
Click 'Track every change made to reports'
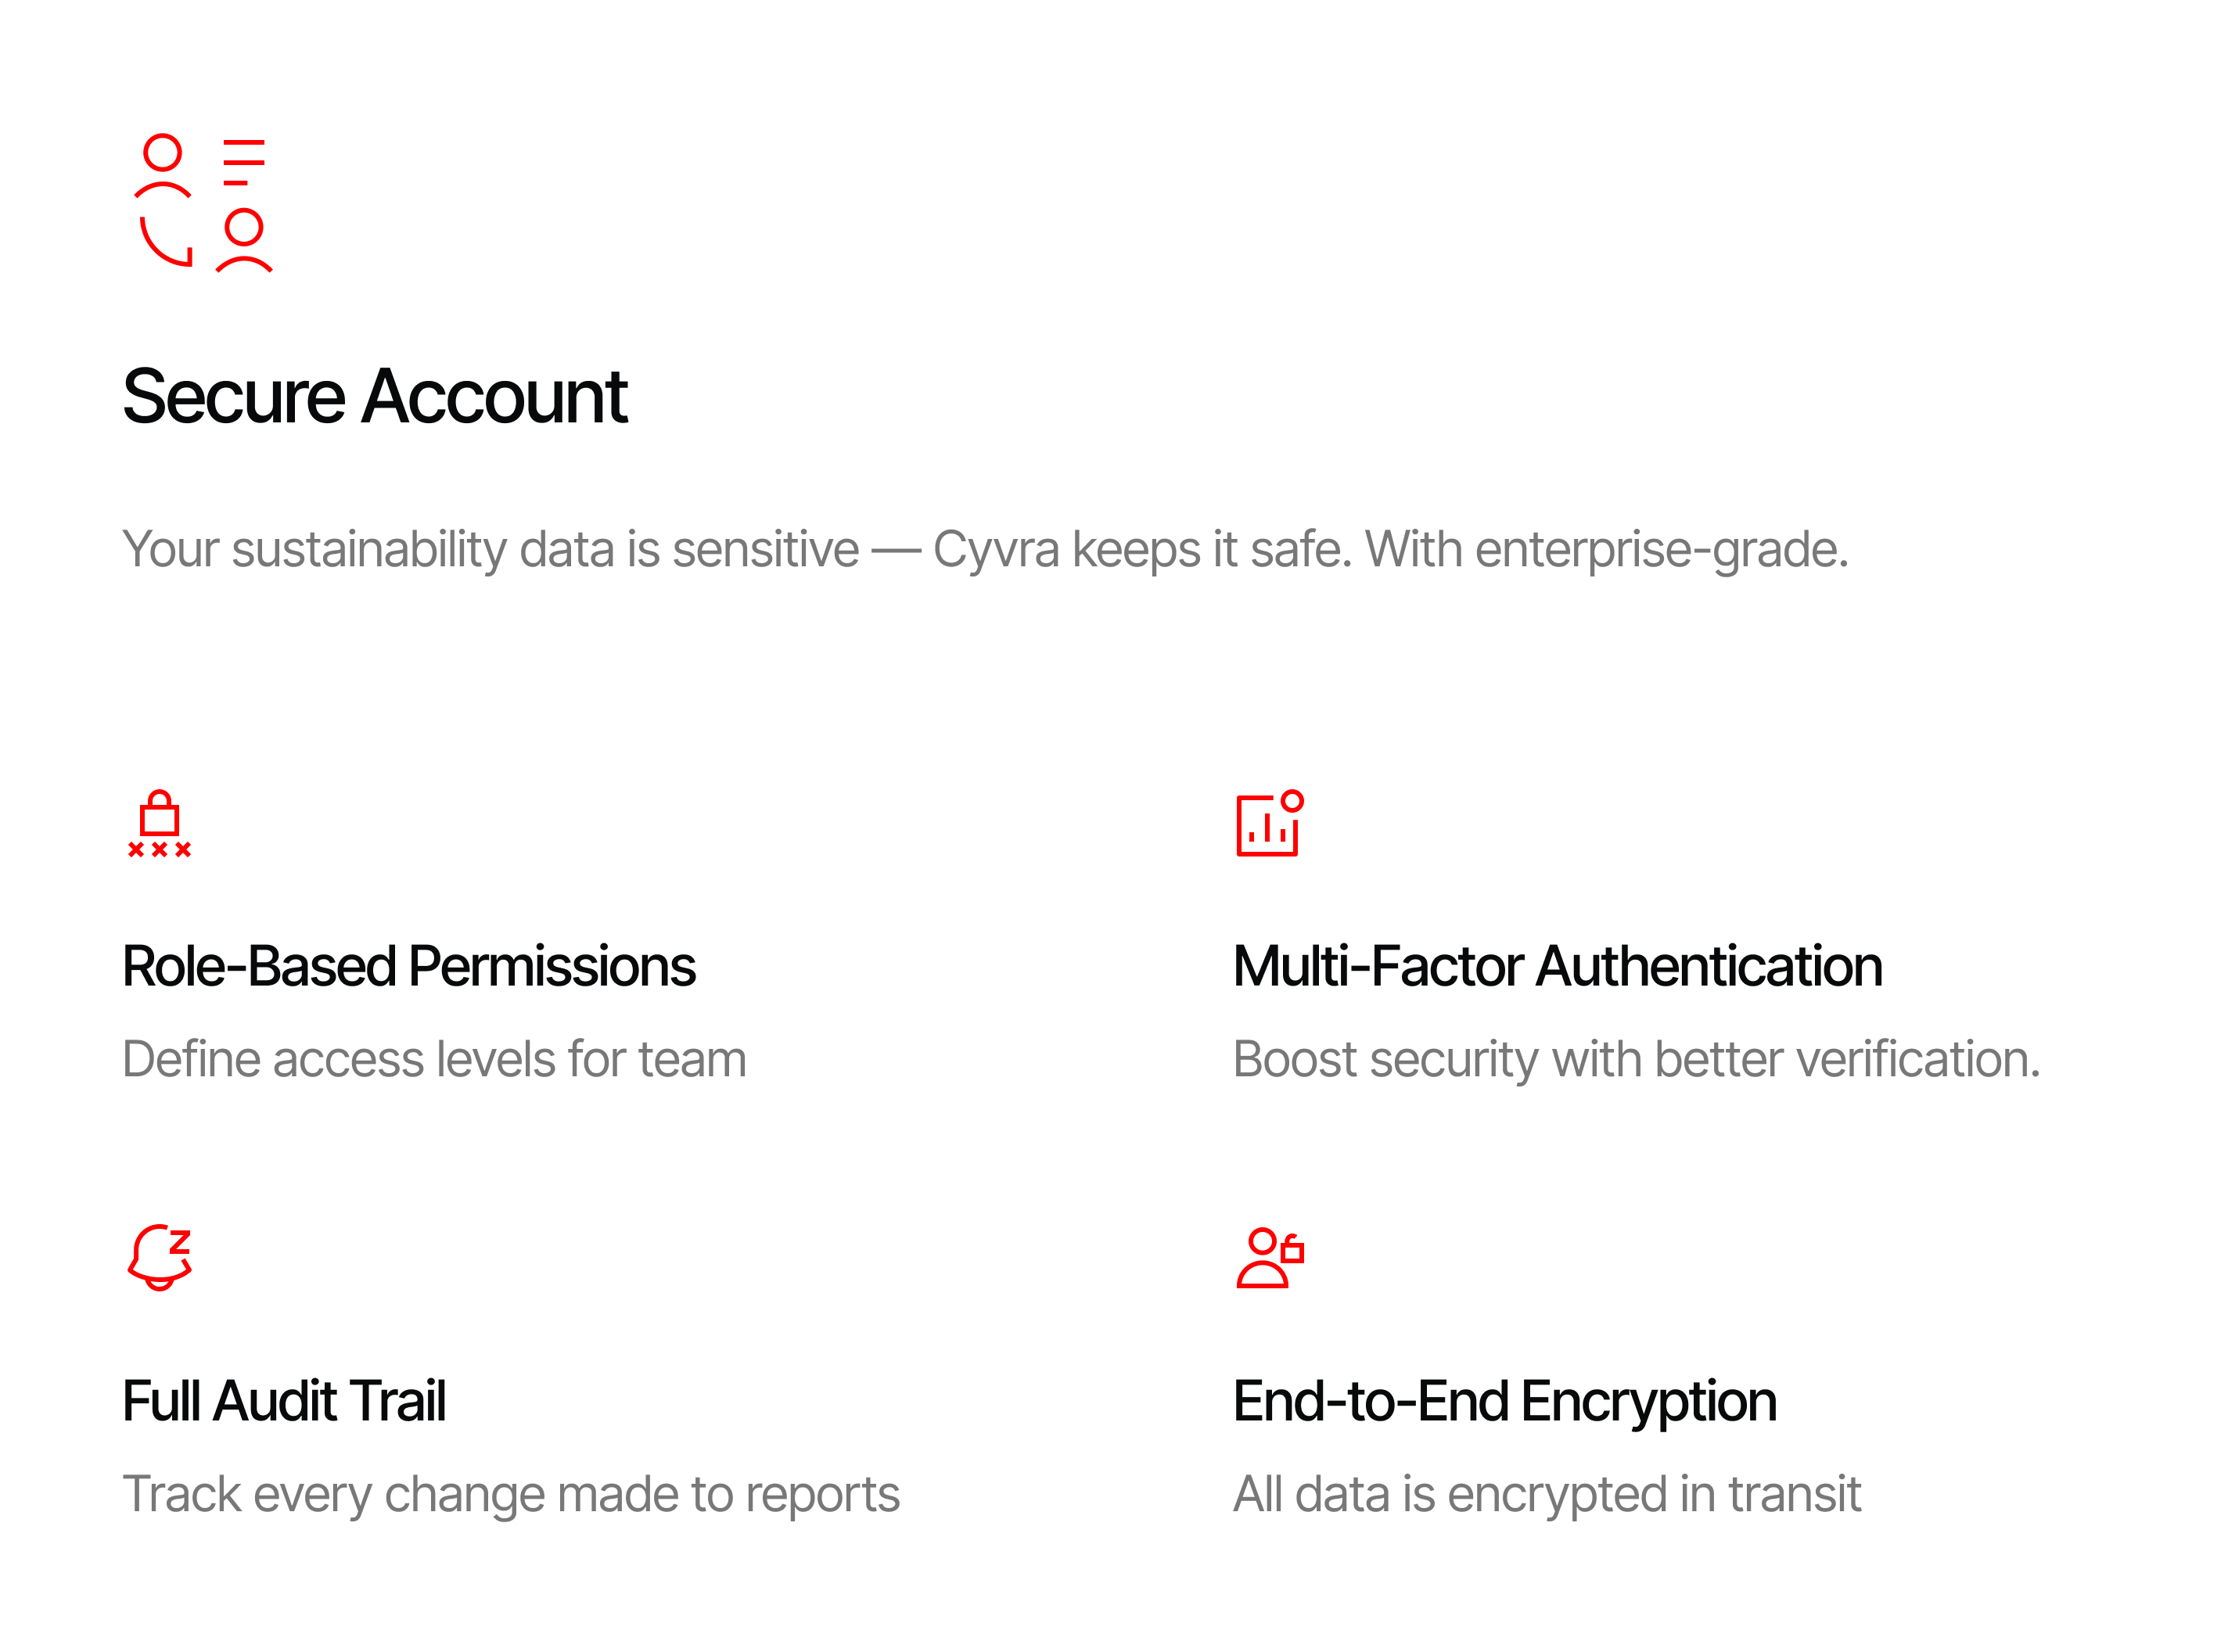[510, 1494]
